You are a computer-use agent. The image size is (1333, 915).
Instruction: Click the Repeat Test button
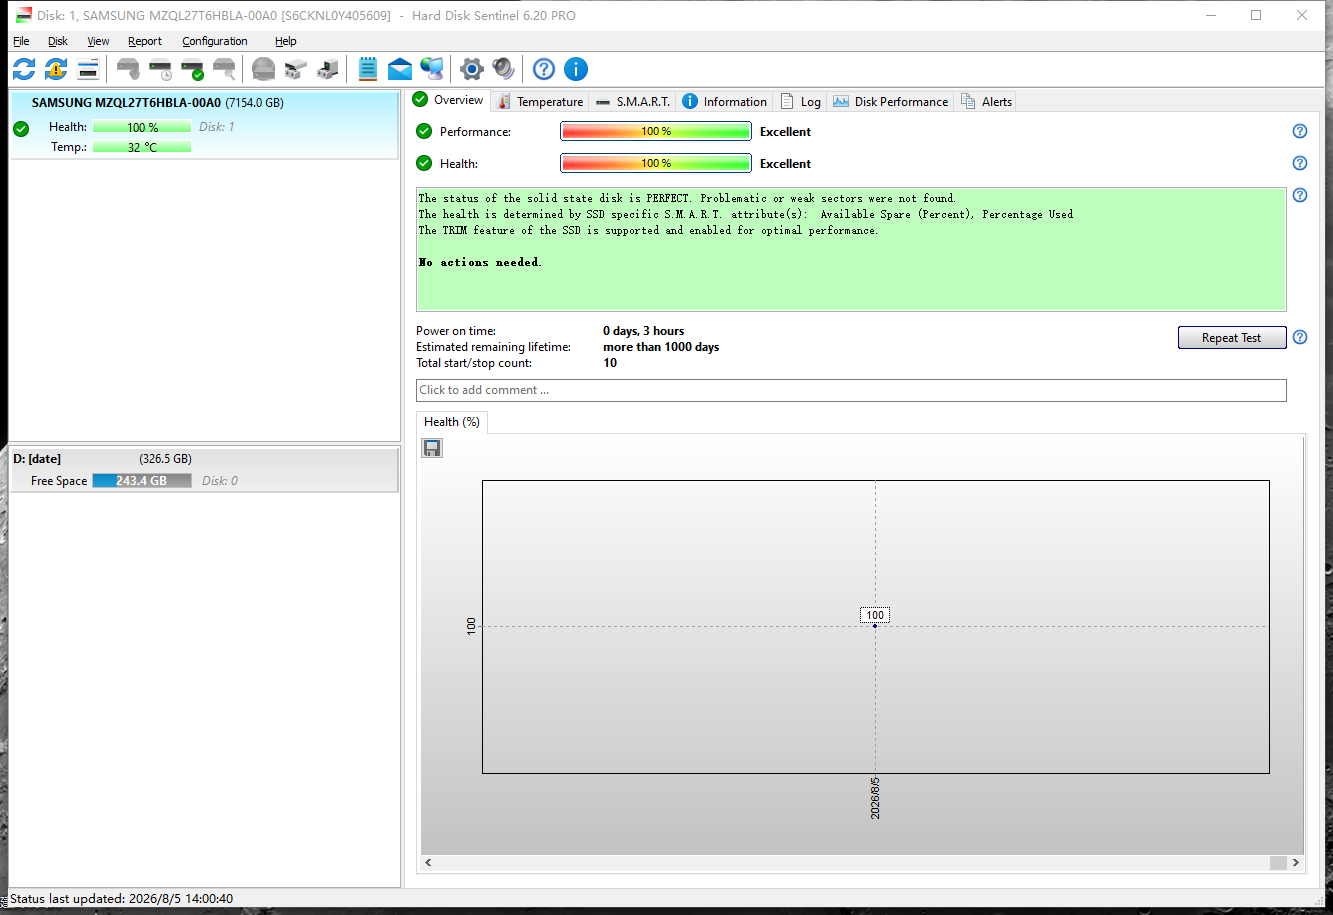1232,338
